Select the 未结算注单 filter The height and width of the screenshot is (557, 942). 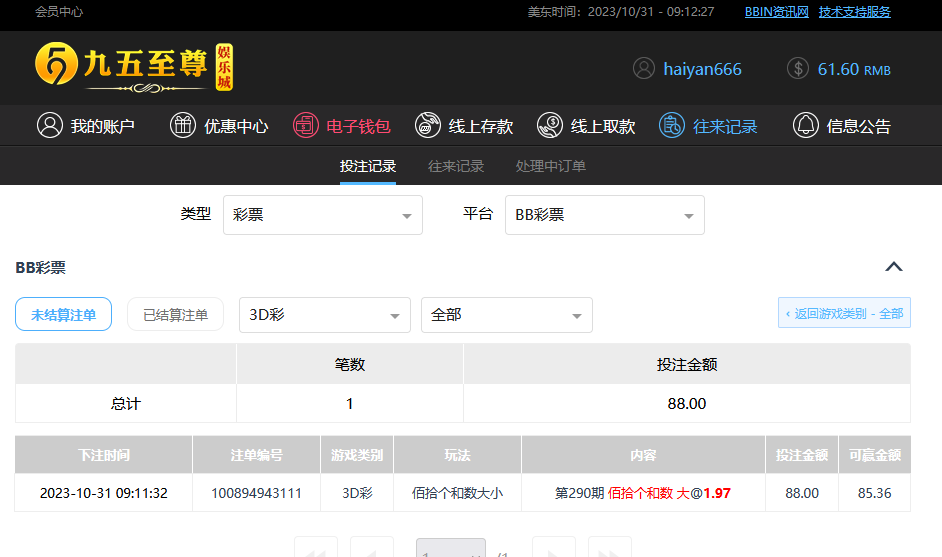(x=63, y=314)
